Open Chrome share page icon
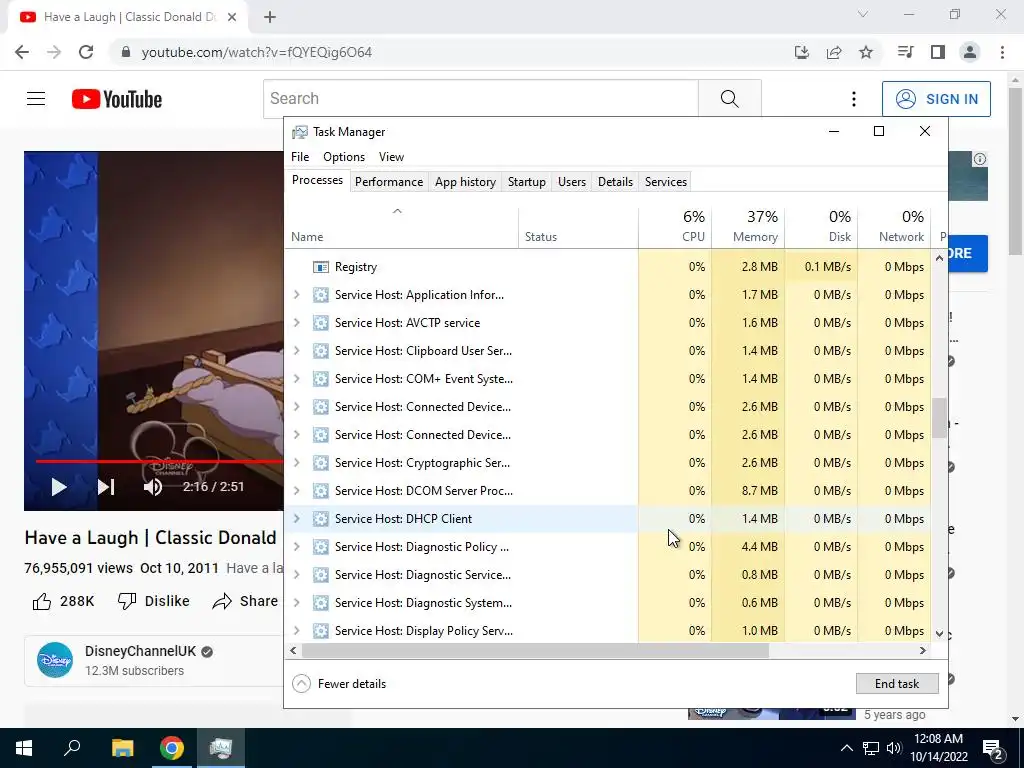1024x768 pixels. [834, 52]
